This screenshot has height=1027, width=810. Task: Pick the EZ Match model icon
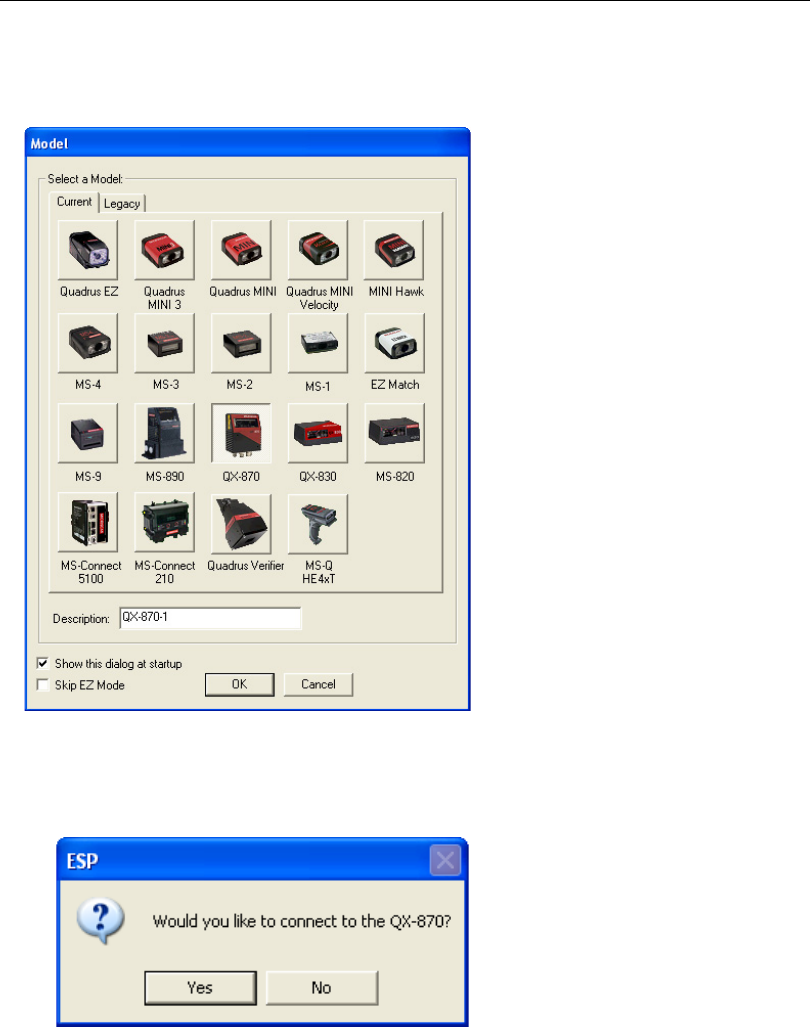point(395,343)
